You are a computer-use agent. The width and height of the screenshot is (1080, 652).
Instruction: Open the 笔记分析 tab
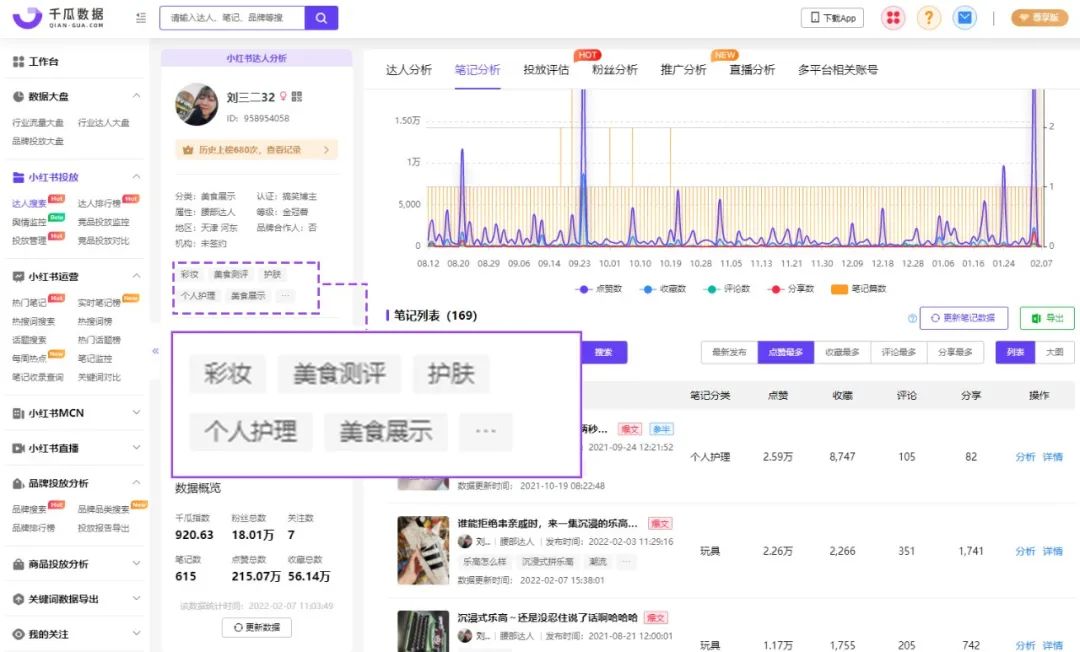pyautogui.click(x=477, y=70)
